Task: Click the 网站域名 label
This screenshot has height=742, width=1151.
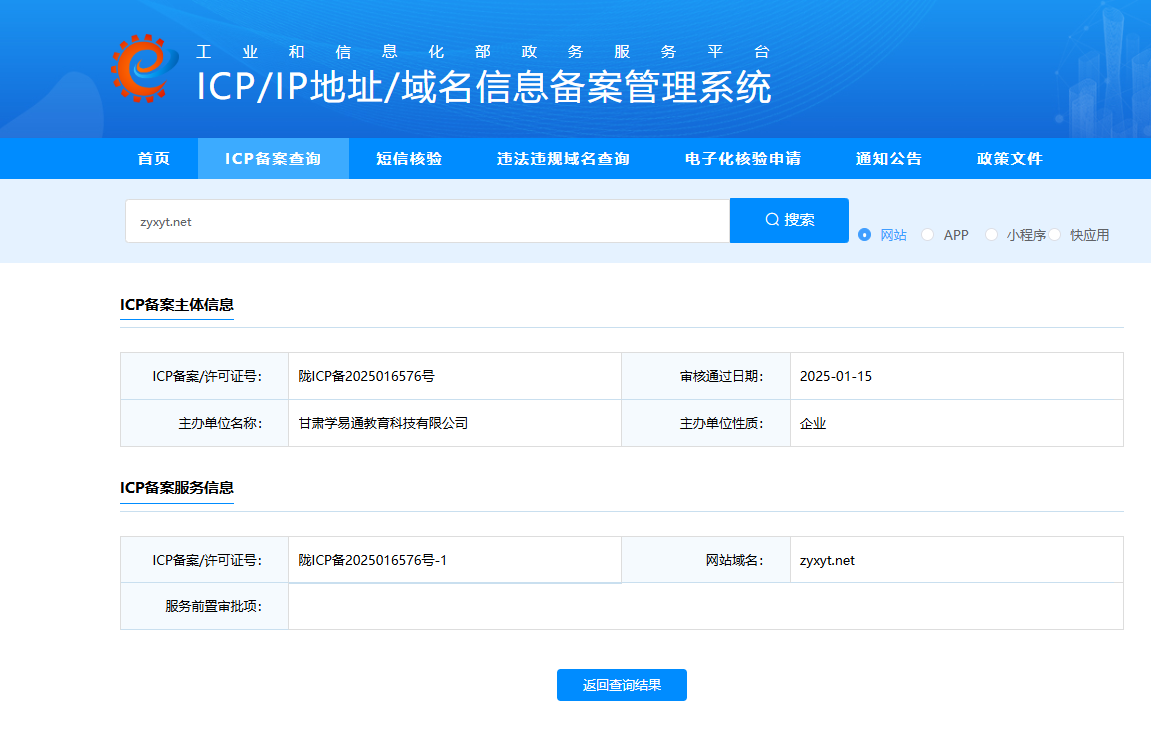Action: pyautogui.click(x=735, y=560)
